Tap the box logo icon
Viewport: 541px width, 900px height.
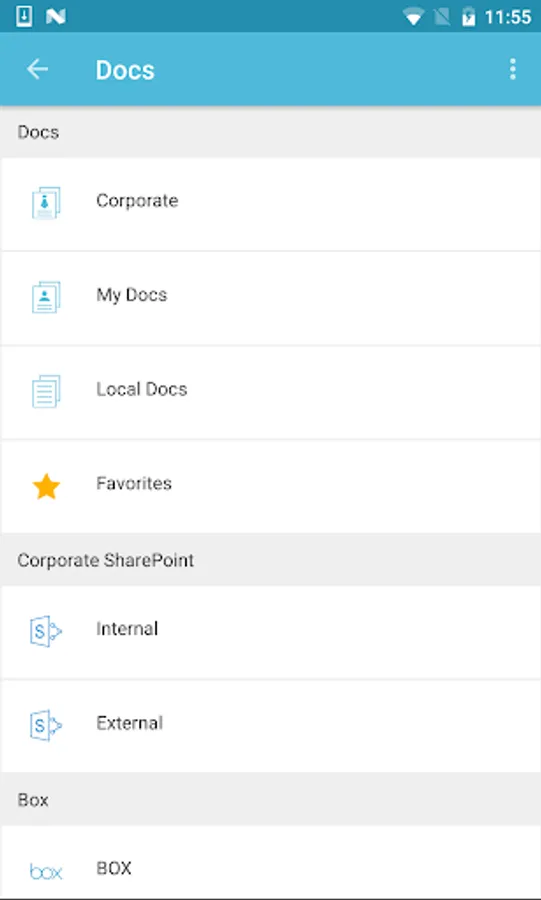tap(46, 871)
